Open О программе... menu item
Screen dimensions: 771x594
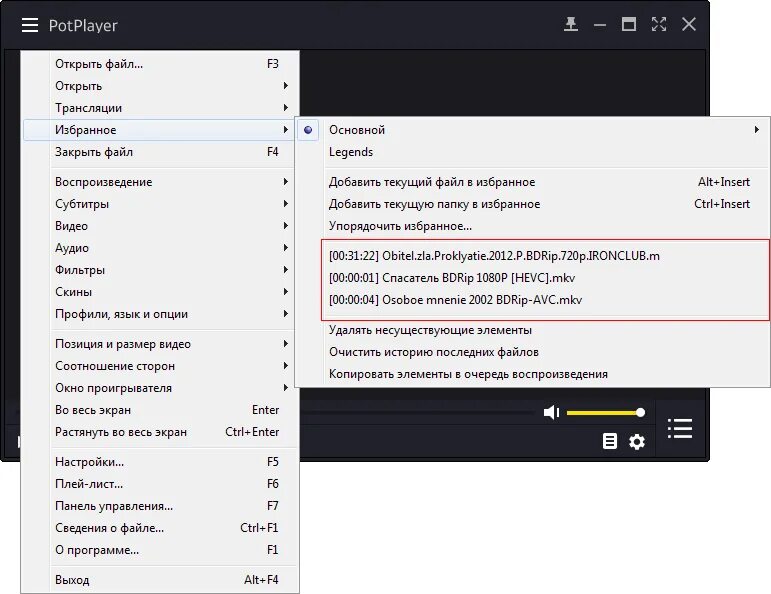[161, 550]
